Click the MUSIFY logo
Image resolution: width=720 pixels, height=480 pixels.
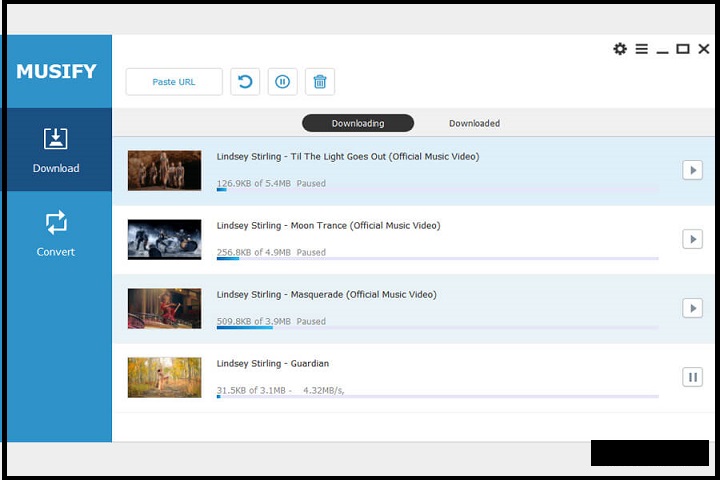[x=56, y=71]
